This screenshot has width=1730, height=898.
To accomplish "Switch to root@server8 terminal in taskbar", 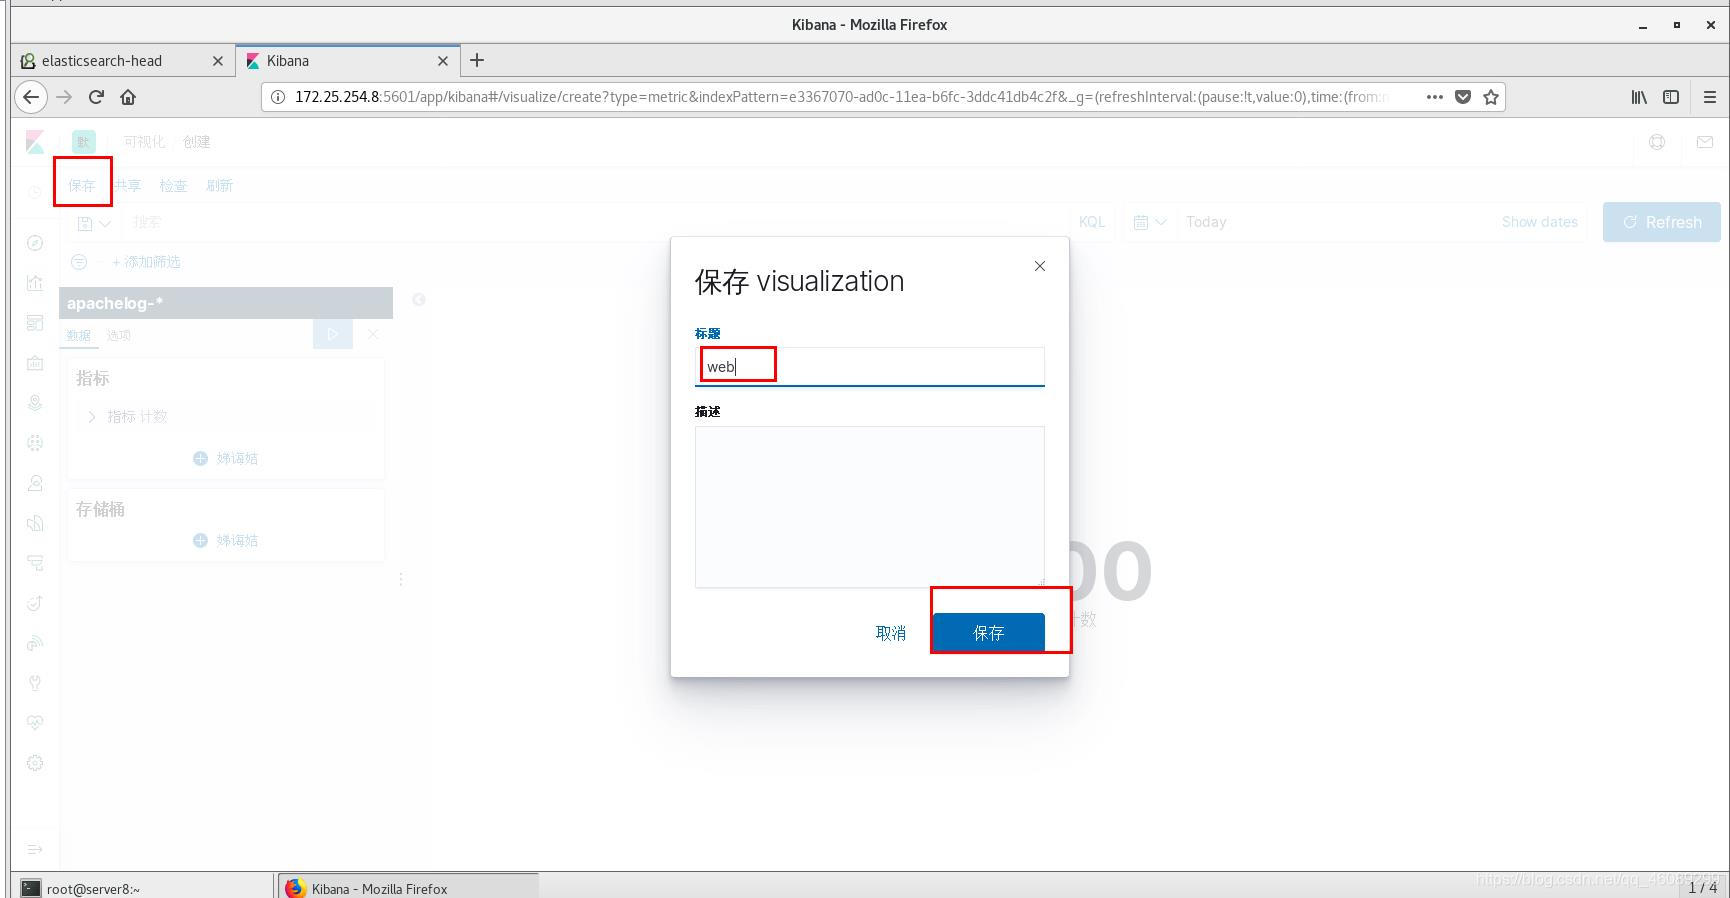I will 143,888.
